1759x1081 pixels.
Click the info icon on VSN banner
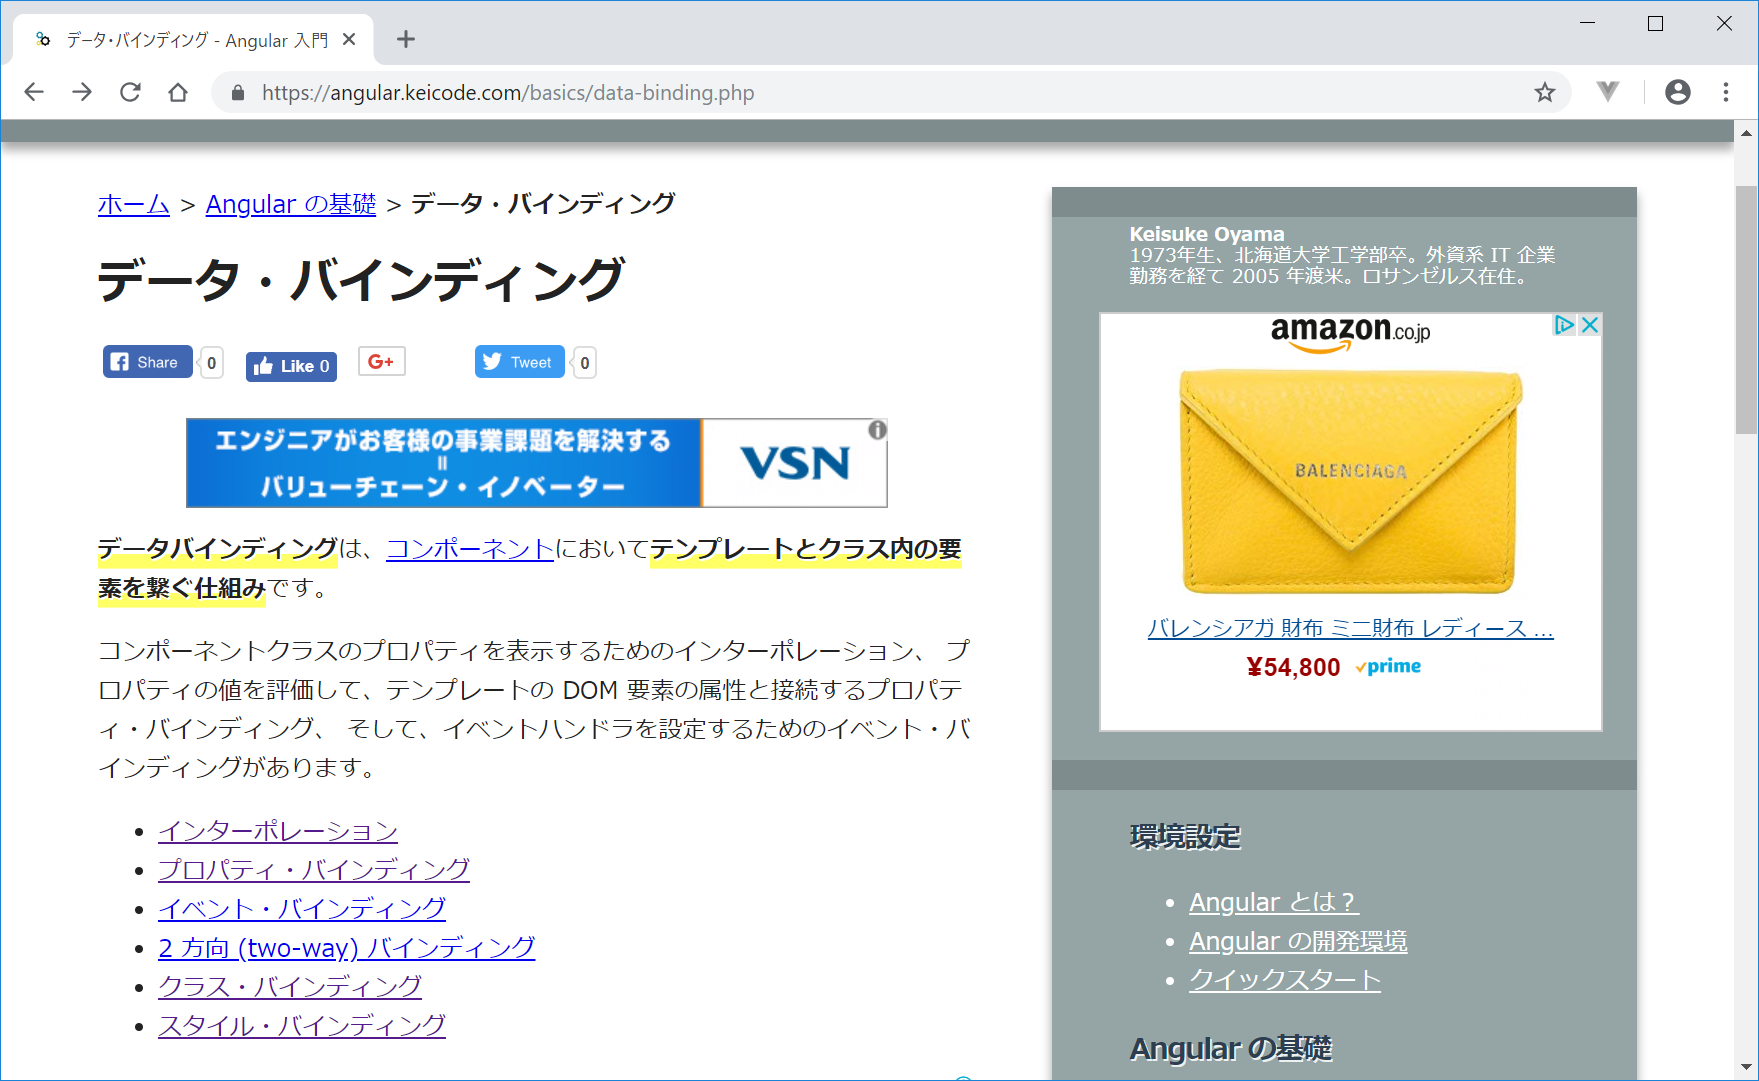[877, 430]
